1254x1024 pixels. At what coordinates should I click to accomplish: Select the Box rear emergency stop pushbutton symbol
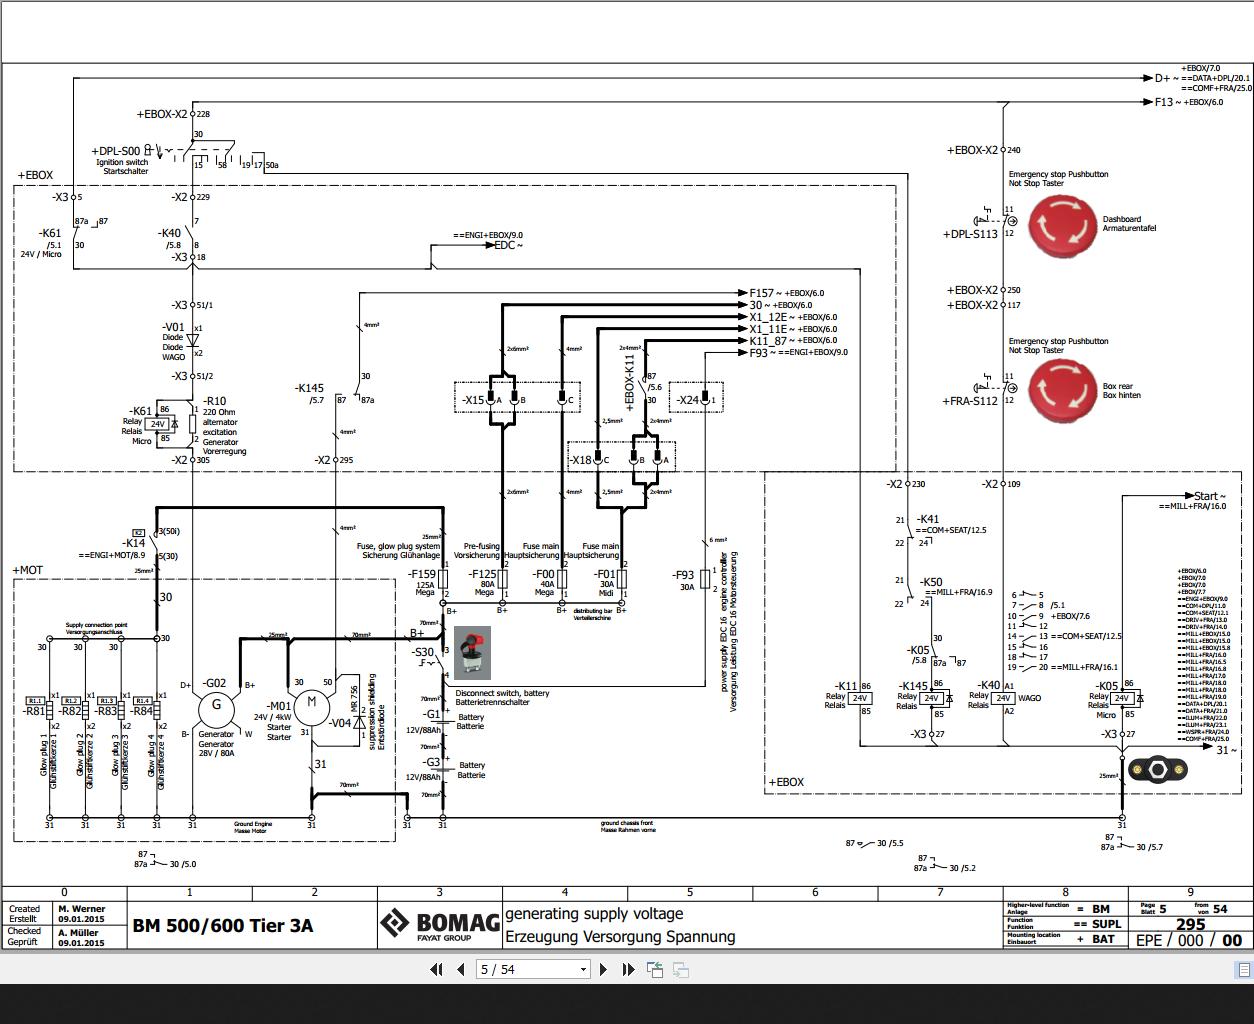[x=1063, y=392]
